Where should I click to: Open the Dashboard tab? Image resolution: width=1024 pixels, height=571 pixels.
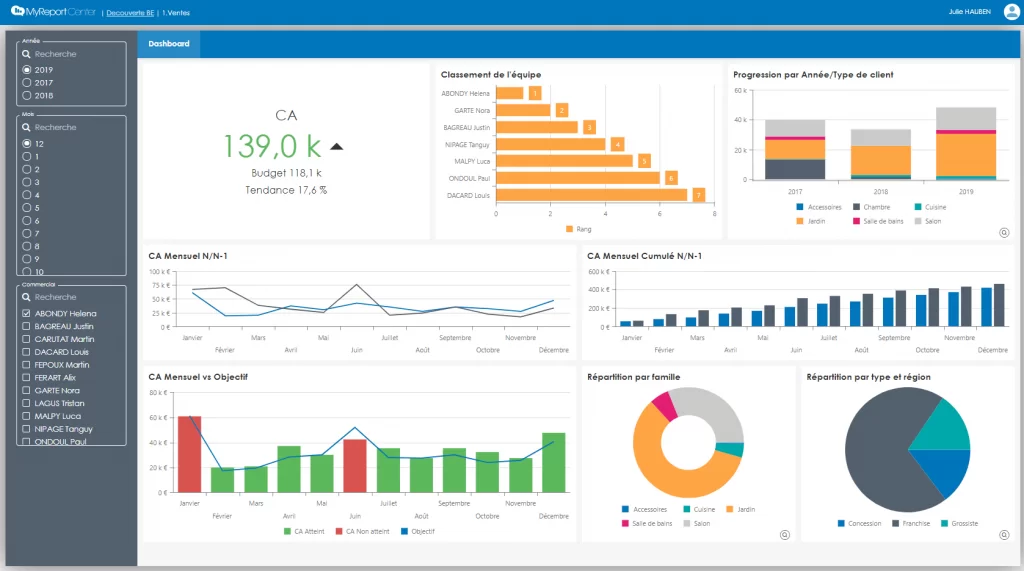[169, 44]
